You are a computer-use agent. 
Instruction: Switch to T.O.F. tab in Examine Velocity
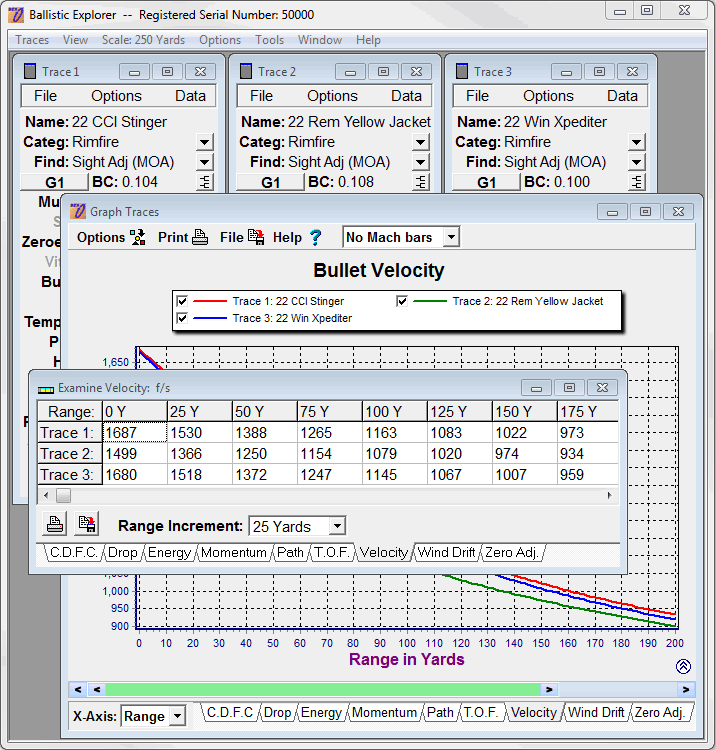click(331, 552)
